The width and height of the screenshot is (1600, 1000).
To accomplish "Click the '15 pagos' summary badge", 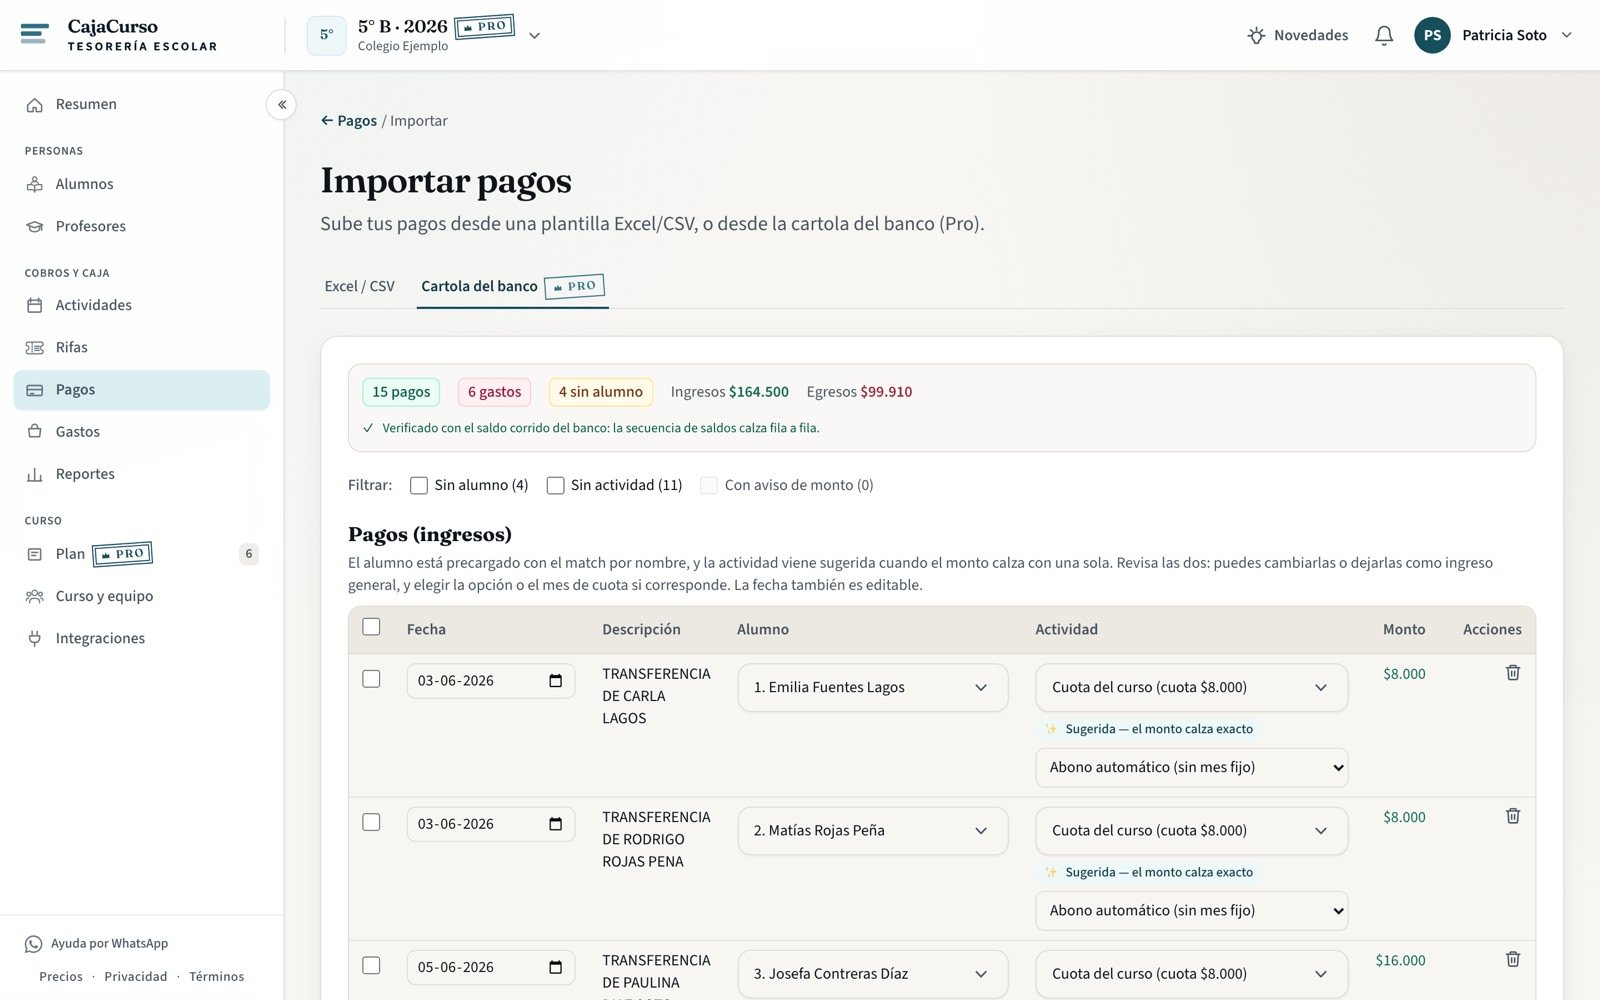I will (x=401, y=392).
